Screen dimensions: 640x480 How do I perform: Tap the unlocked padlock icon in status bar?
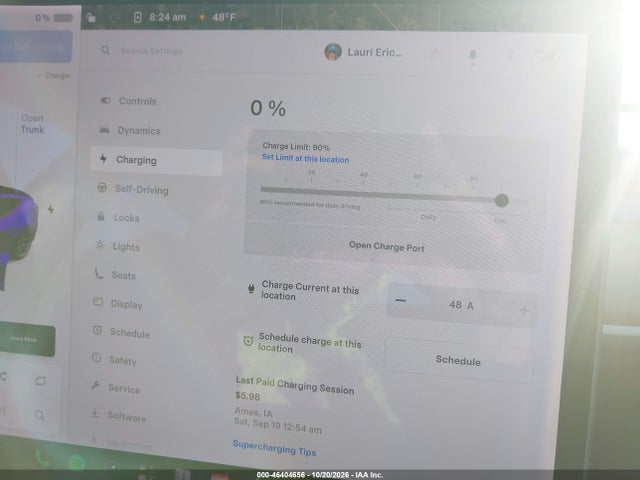point(91,17)
